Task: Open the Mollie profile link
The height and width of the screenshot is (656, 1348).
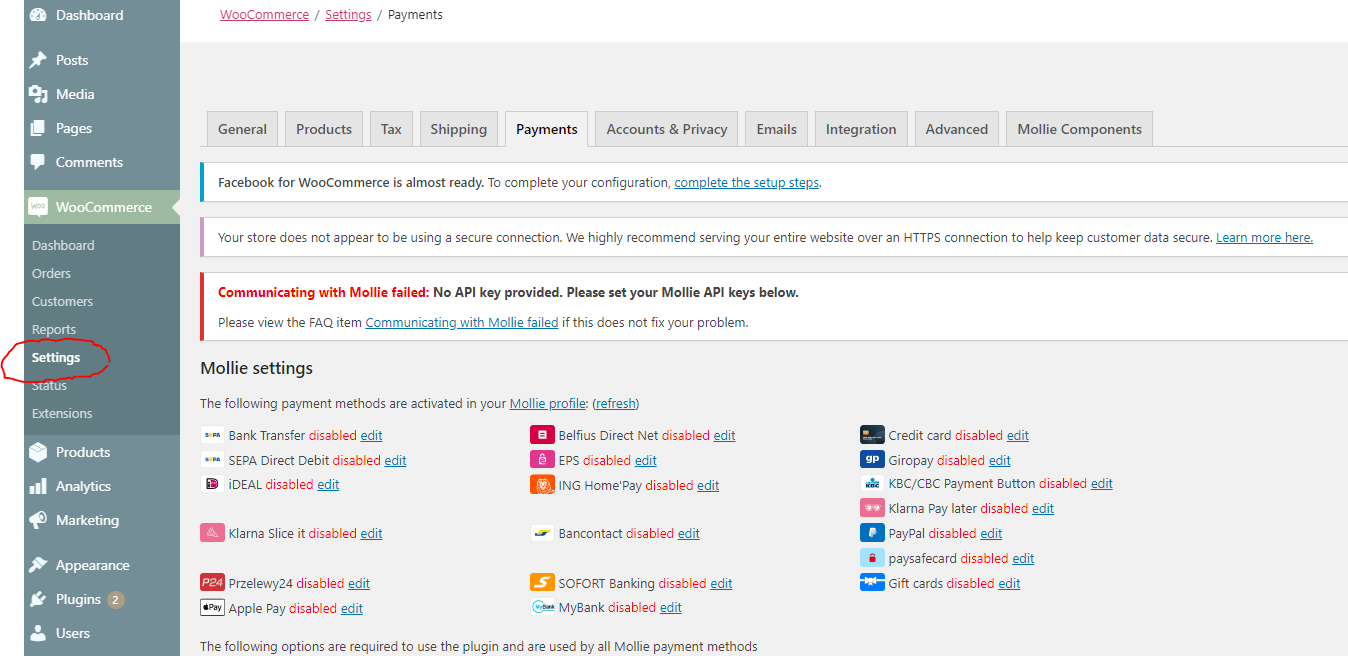Action: point(548,404)
